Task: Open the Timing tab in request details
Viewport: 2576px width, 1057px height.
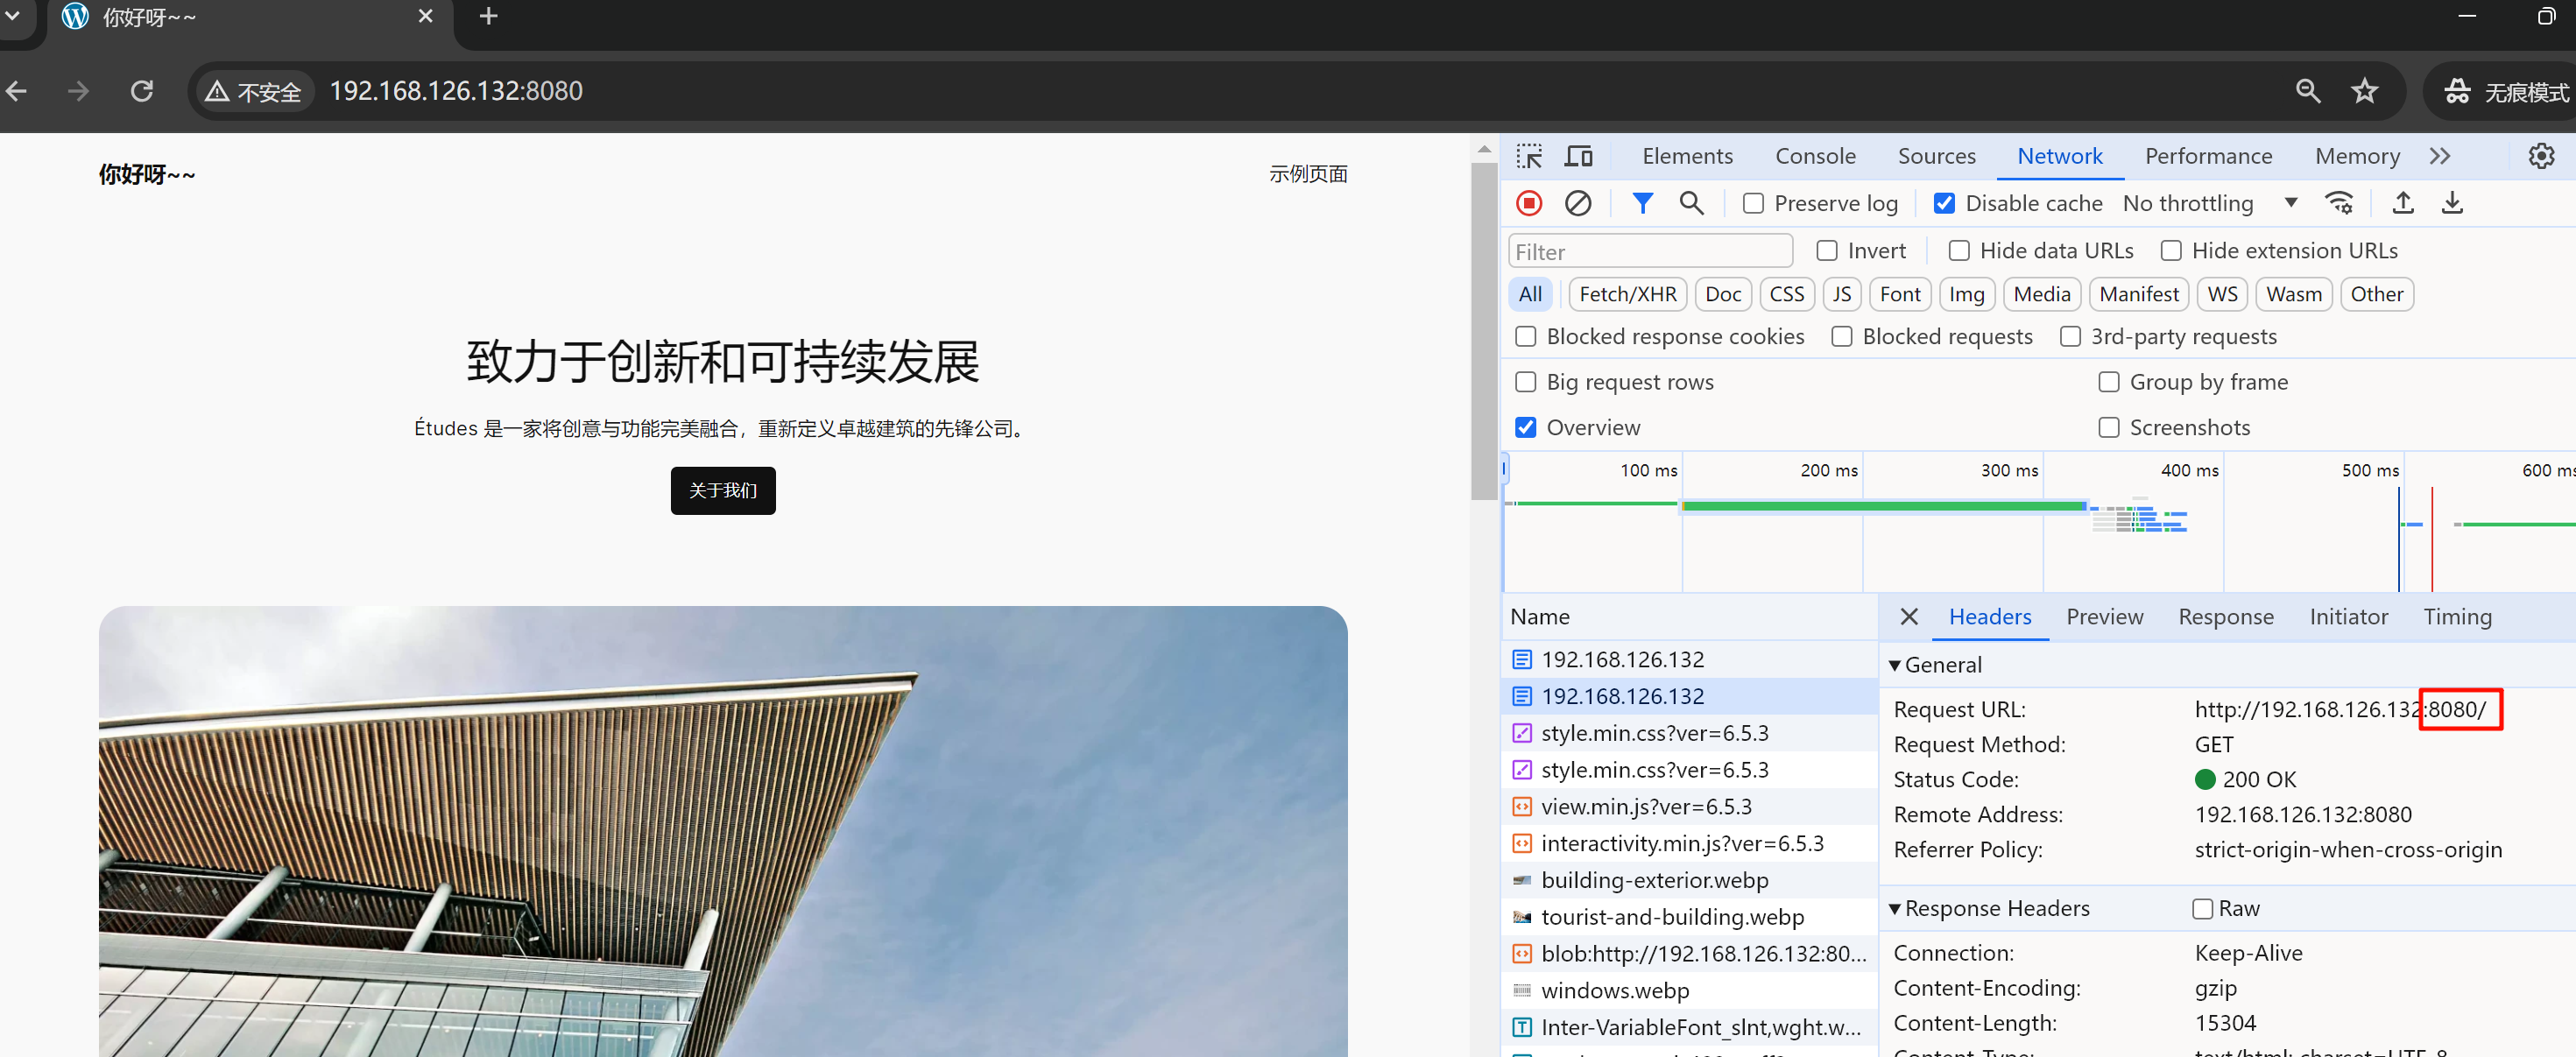Action: [2456, 616]
